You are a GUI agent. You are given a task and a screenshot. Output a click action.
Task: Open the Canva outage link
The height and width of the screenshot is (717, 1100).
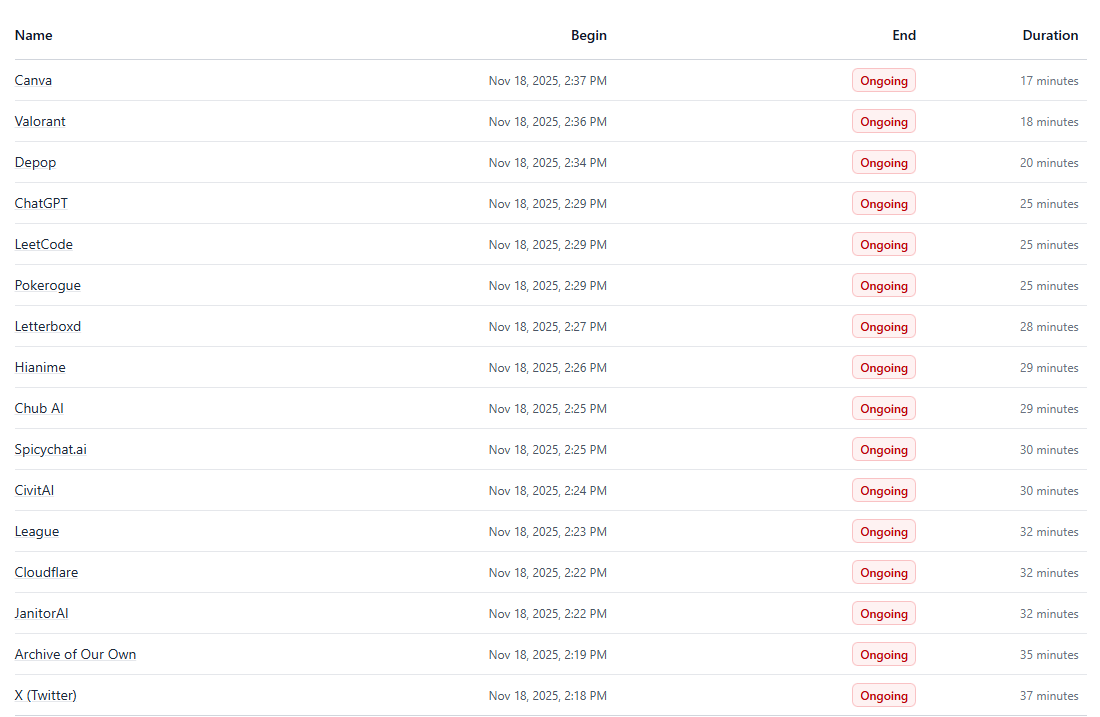[x=33, y=81]
